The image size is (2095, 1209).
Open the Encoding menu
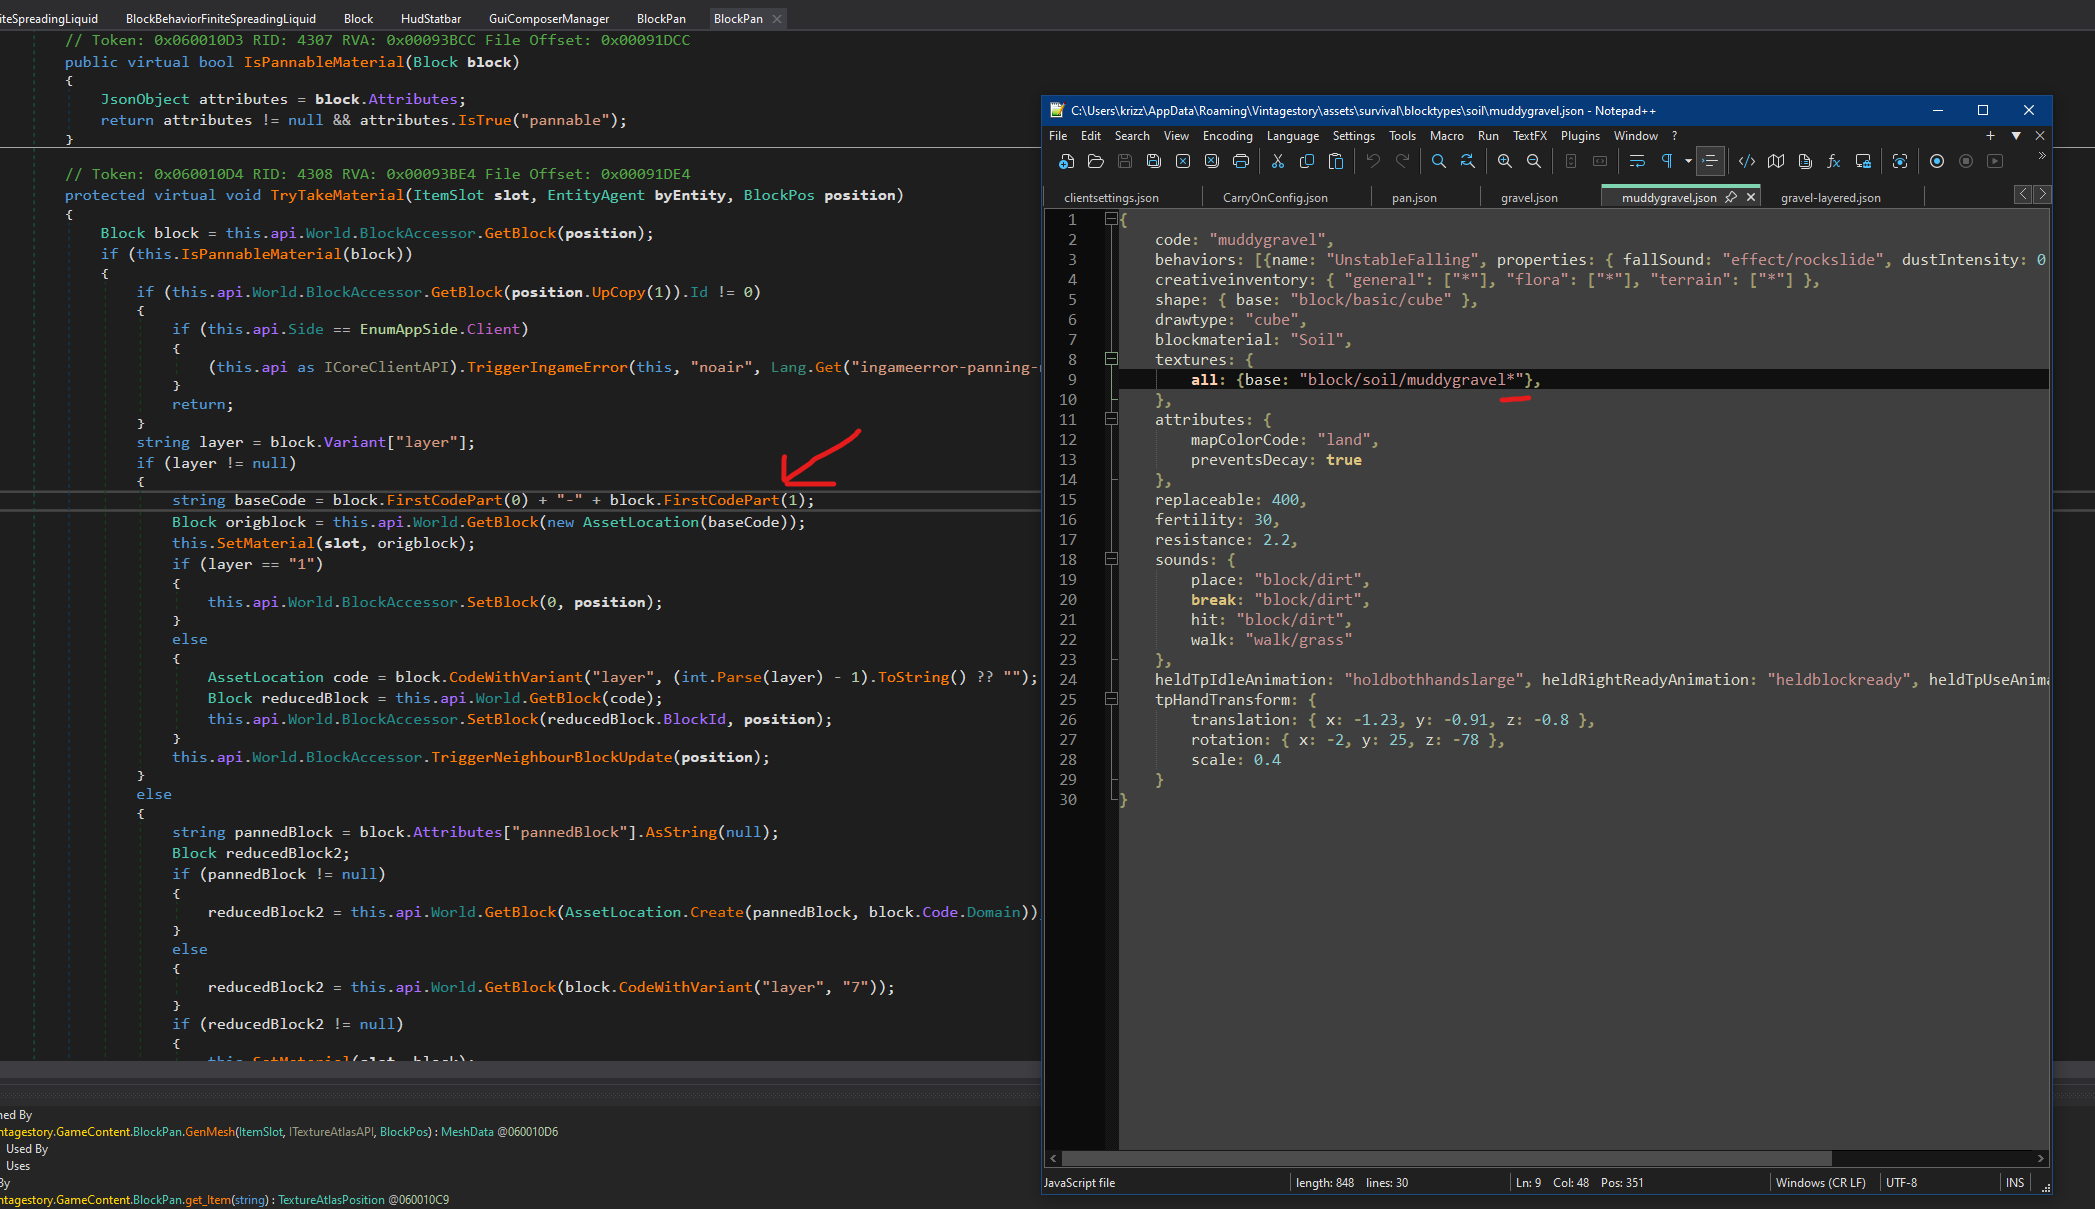[1227, 135]
